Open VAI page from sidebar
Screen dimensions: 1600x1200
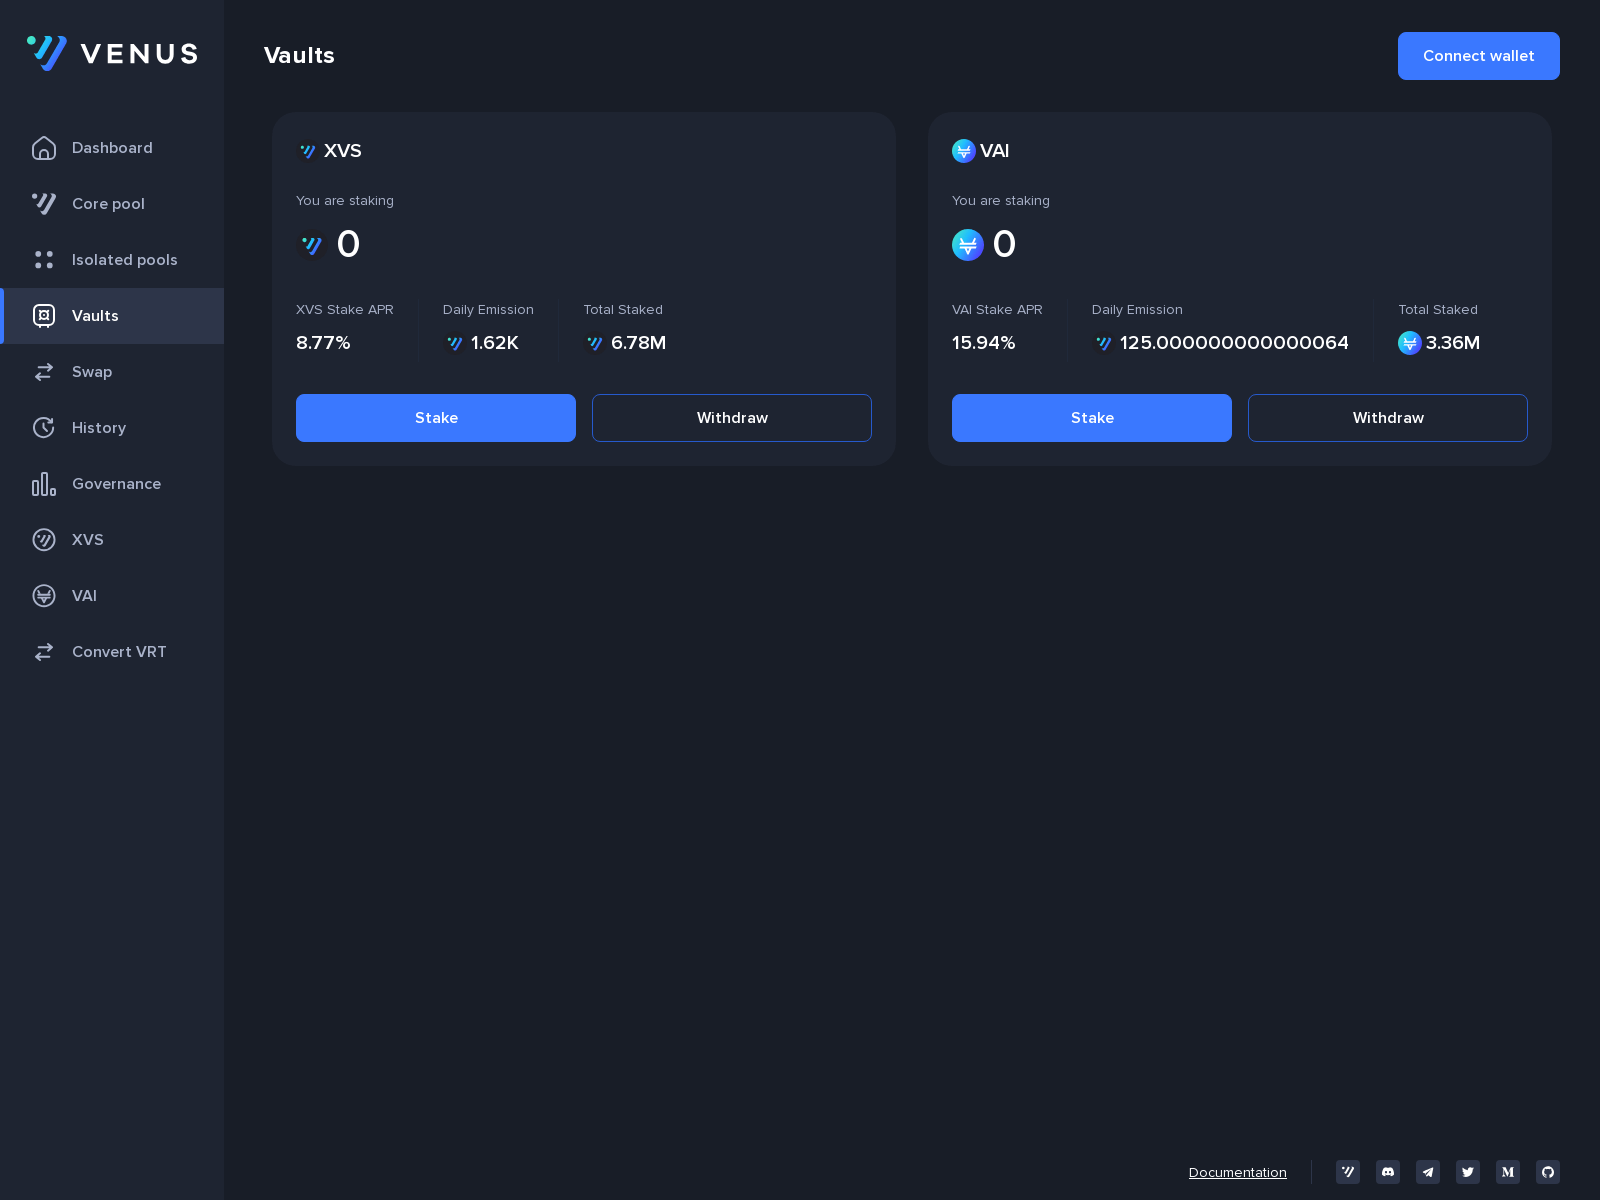[x=112, y=596]
